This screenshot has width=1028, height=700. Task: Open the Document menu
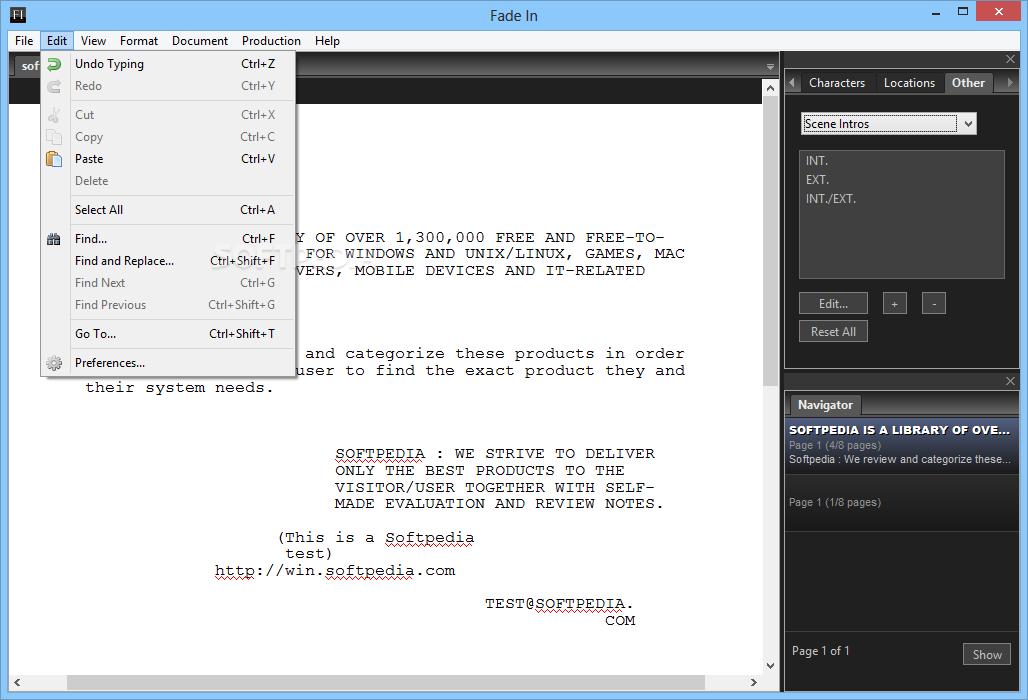200,41
